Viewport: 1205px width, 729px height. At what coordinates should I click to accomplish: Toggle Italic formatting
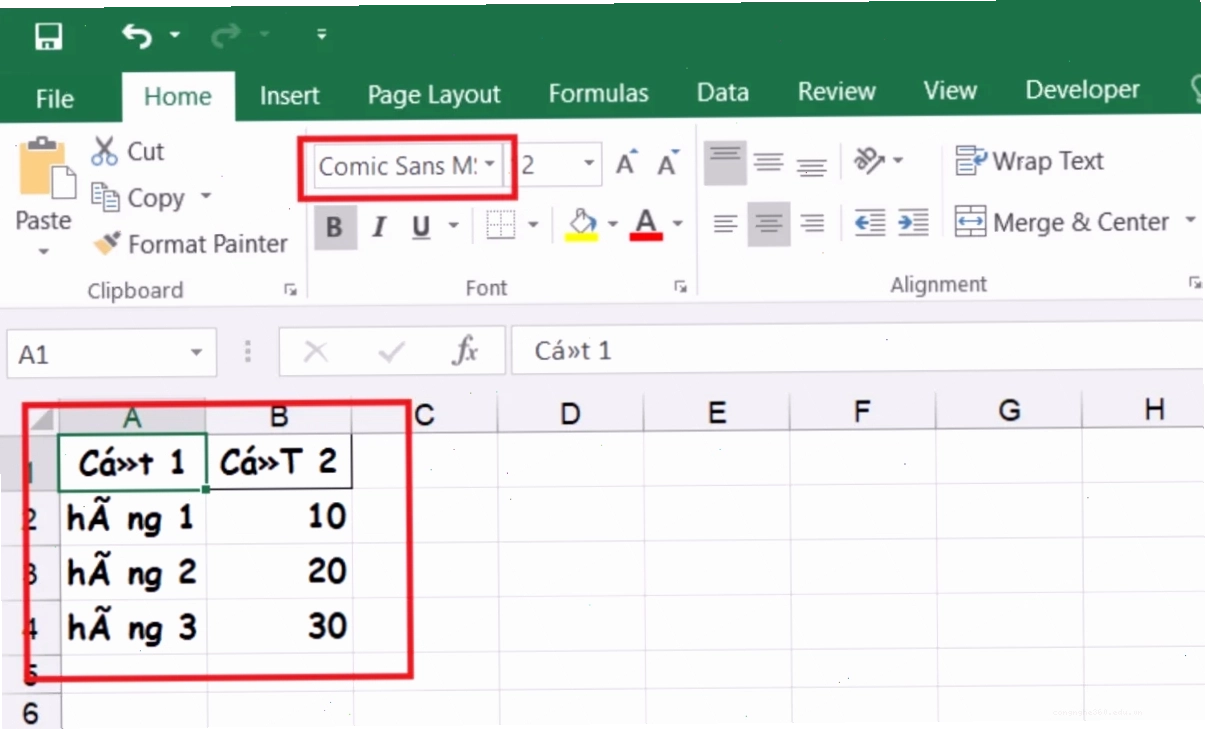[379, 228]
